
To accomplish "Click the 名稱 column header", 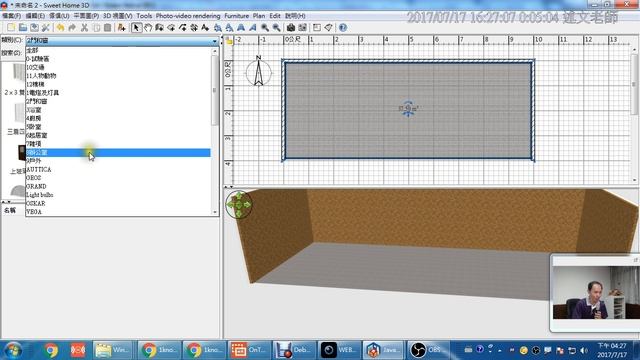I will click(x=10, y=211).
